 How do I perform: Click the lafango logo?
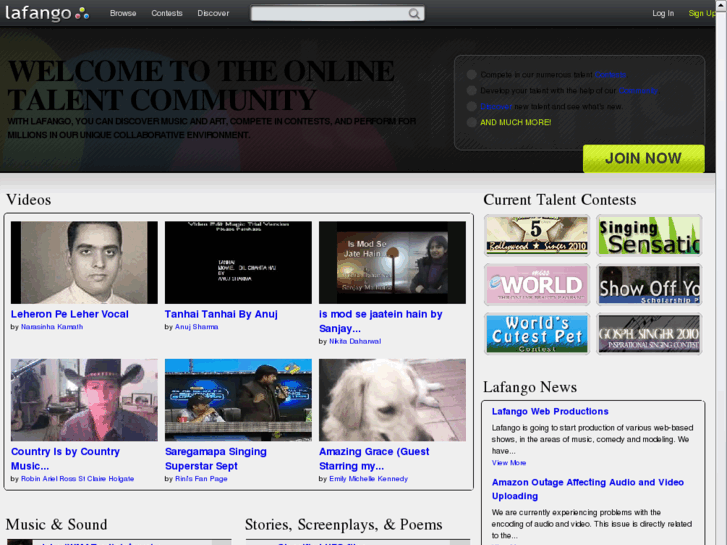tap(47, 13)
